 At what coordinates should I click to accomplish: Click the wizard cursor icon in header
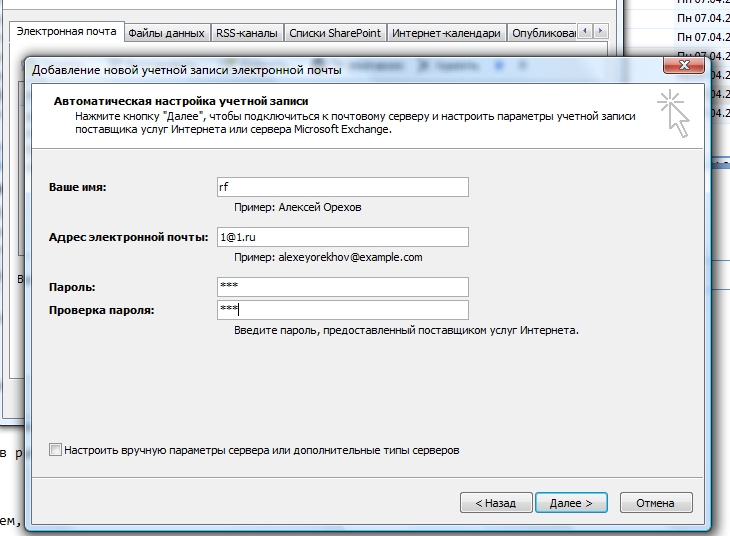(x=674, y=114)
